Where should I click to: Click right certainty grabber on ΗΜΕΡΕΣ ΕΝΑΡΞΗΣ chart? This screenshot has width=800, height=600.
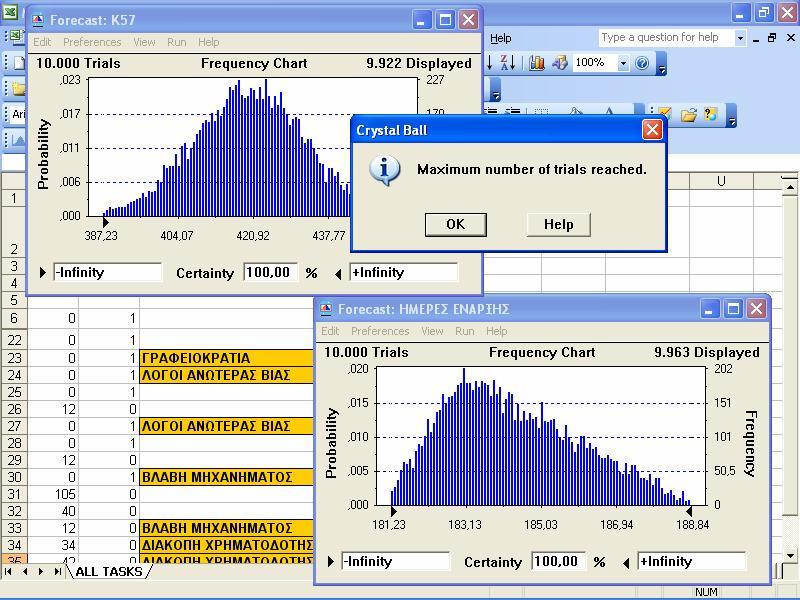click(689, 511)
